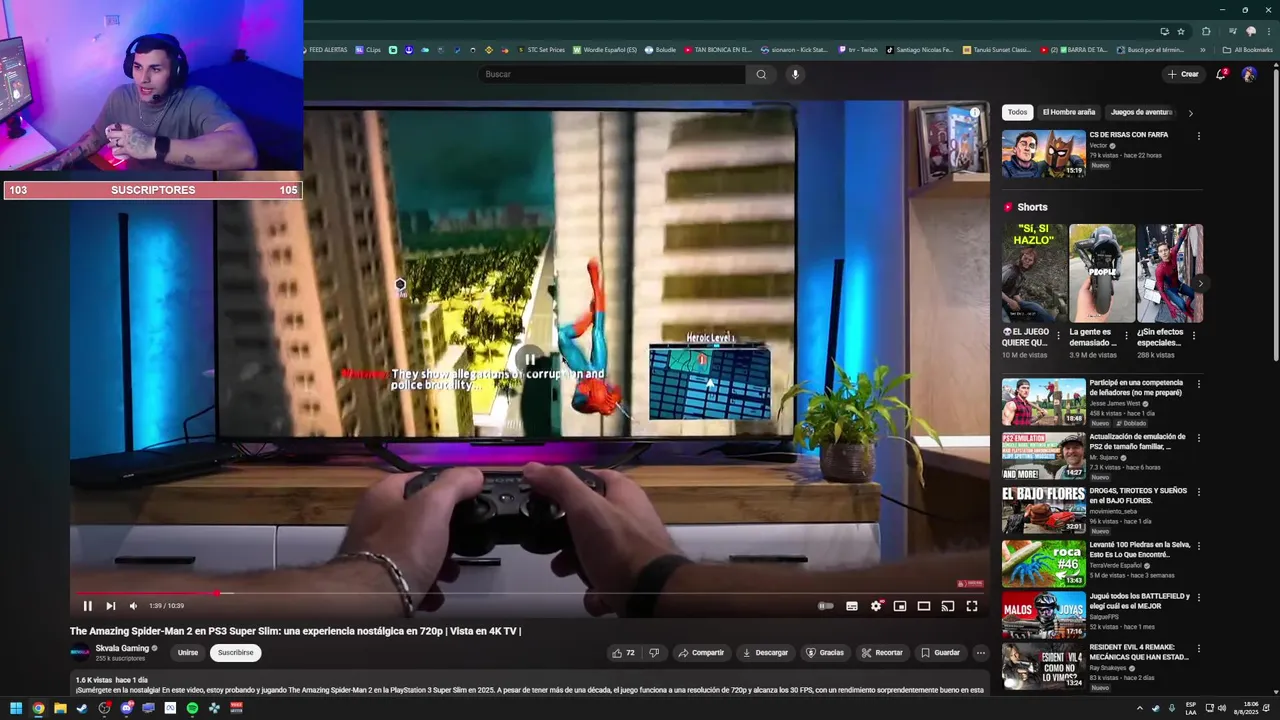Mute the video volume speaker icon
Viewport: 1280px width, 720px height.
pos(133,606)
